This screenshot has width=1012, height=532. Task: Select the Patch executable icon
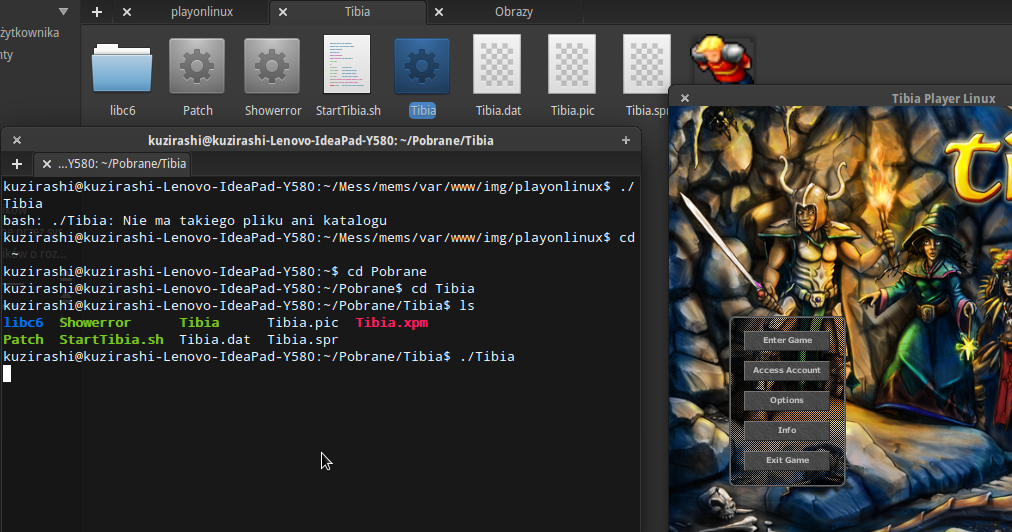coord(197,66)
